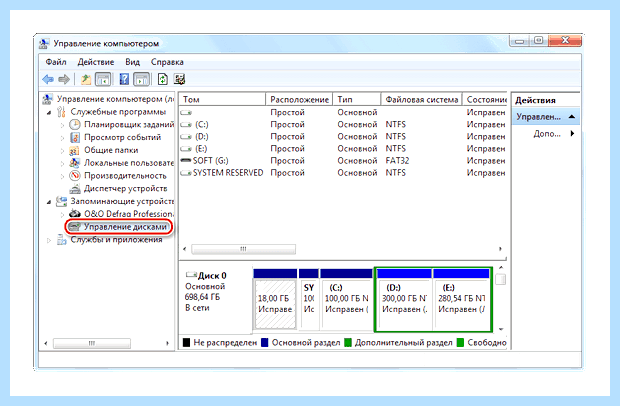Image resolution: width=620 pixels, height=406 pixels.
Task: Select the (D:) 300,00 ГБ partition block
Action: tap(404, 299)
